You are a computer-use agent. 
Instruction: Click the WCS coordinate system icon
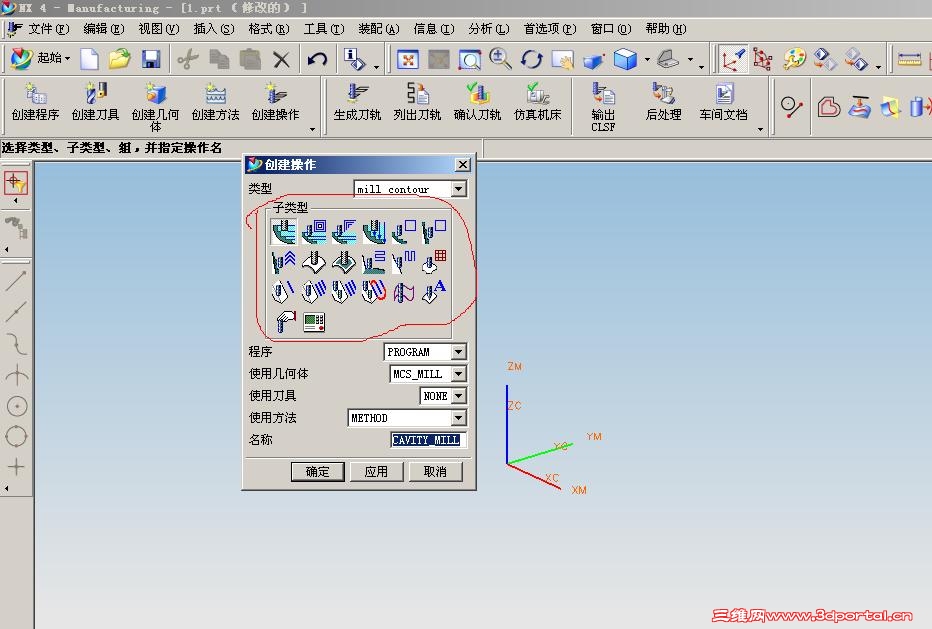pos(732,59)
